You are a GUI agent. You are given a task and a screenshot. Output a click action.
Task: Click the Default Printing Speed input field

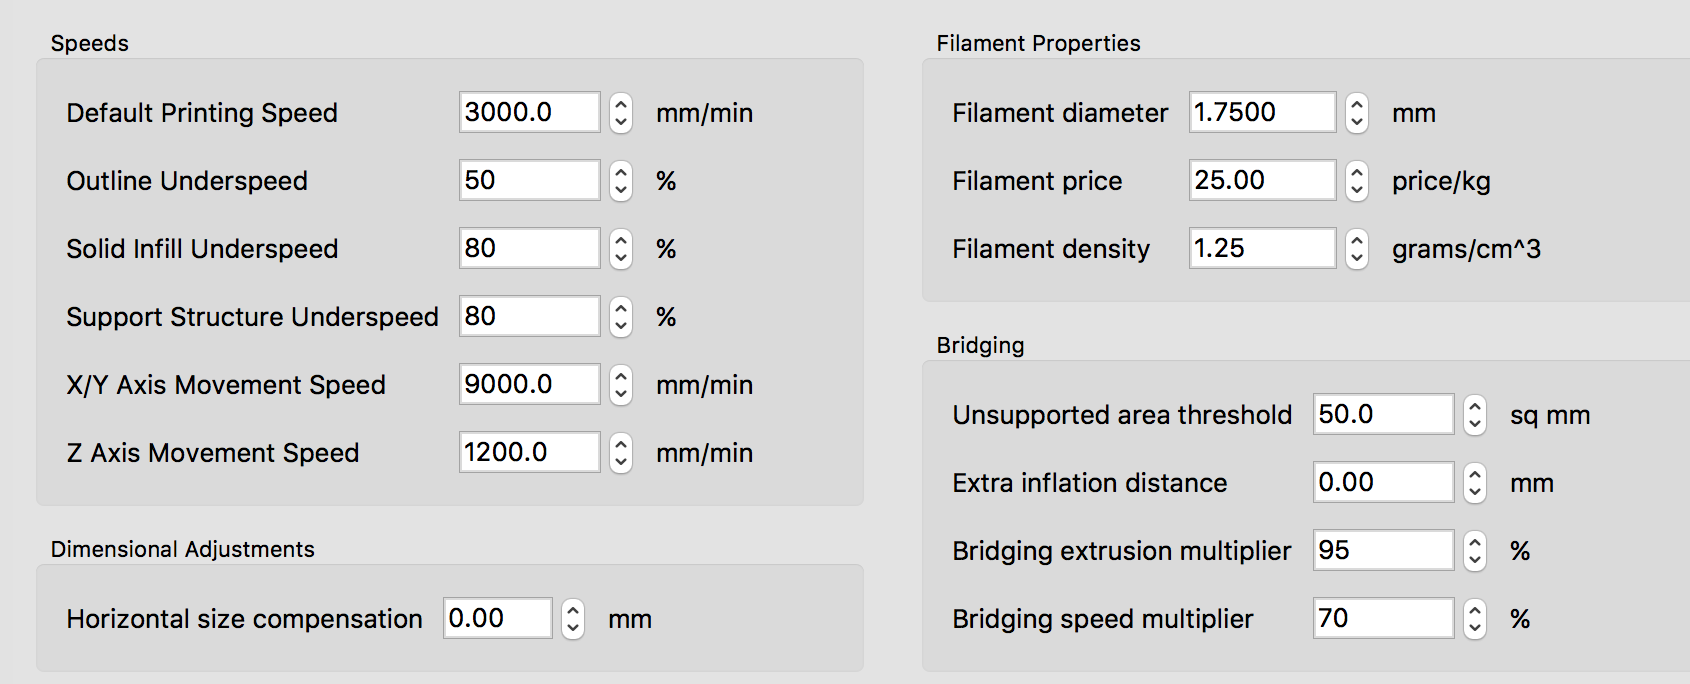pos(529,112)
